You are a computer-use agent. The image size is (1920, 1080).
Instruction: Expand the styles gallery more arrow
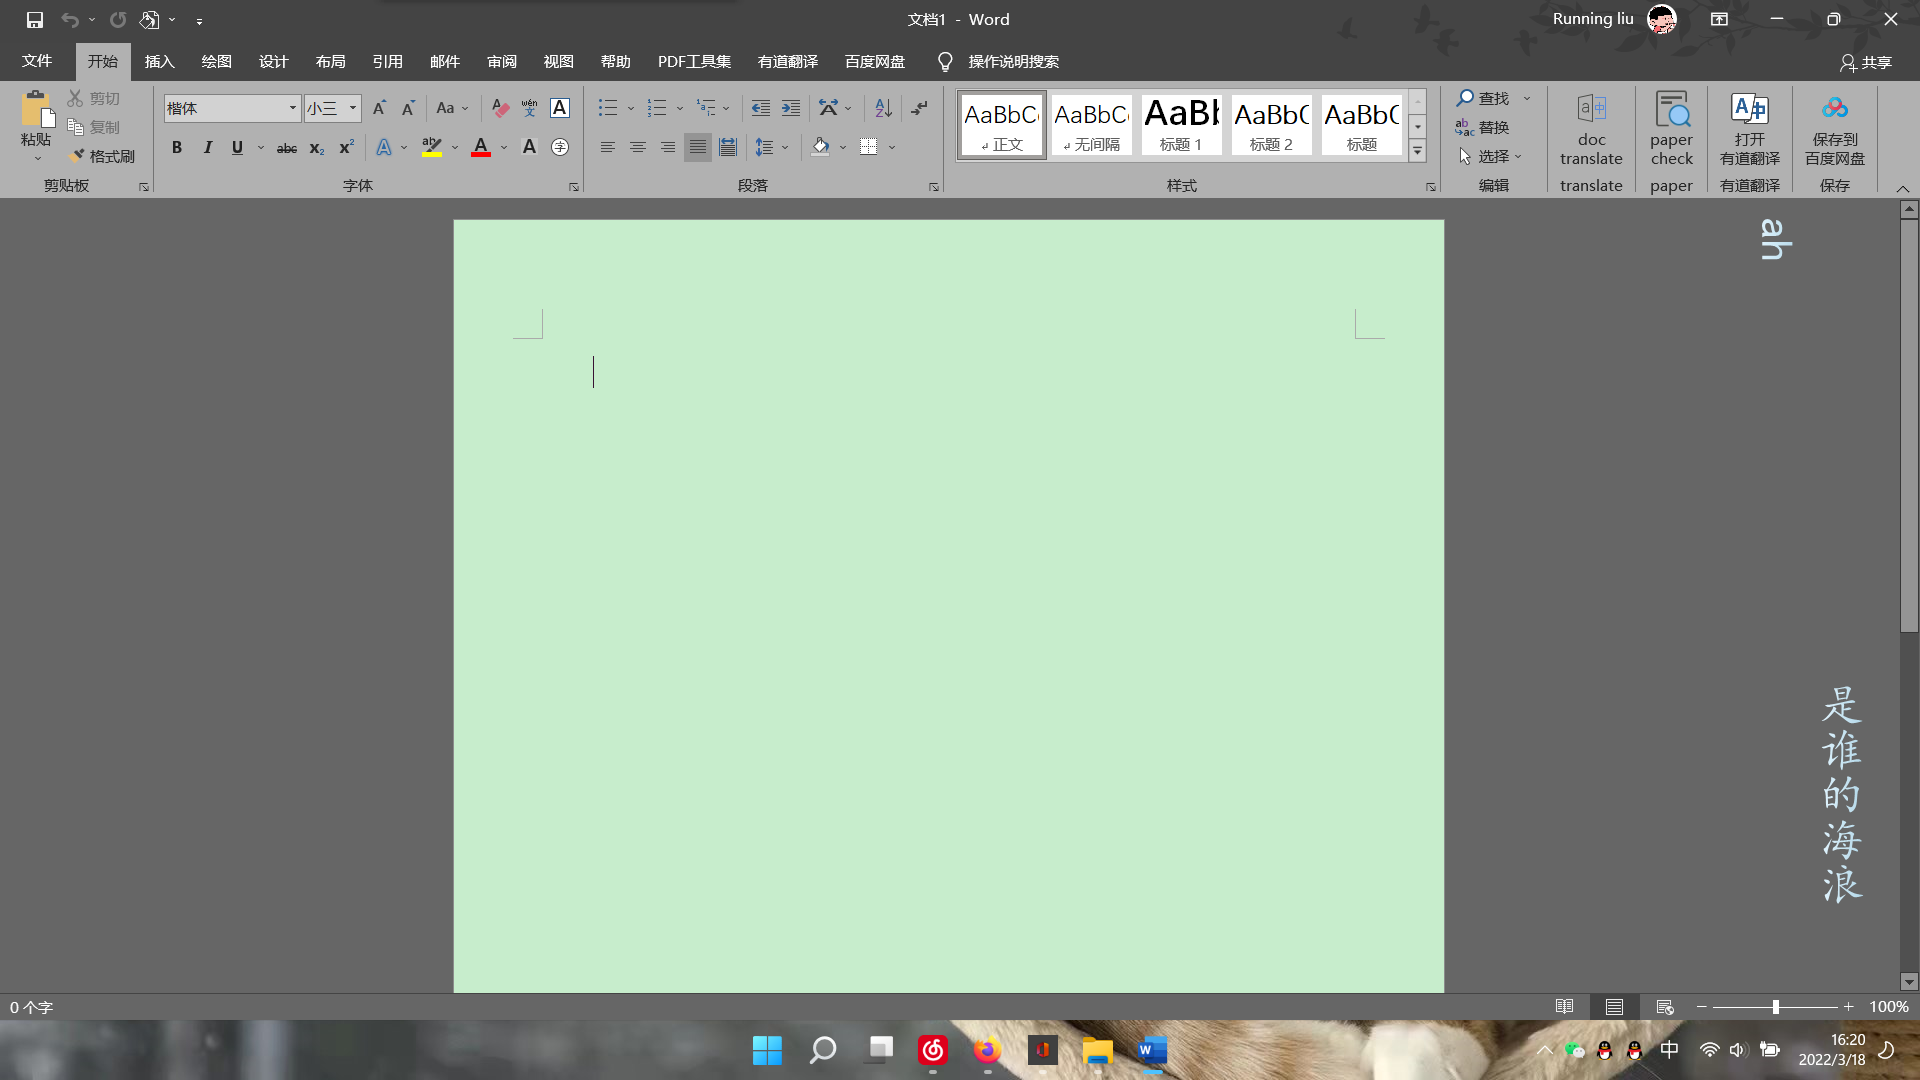(1417, 151)
